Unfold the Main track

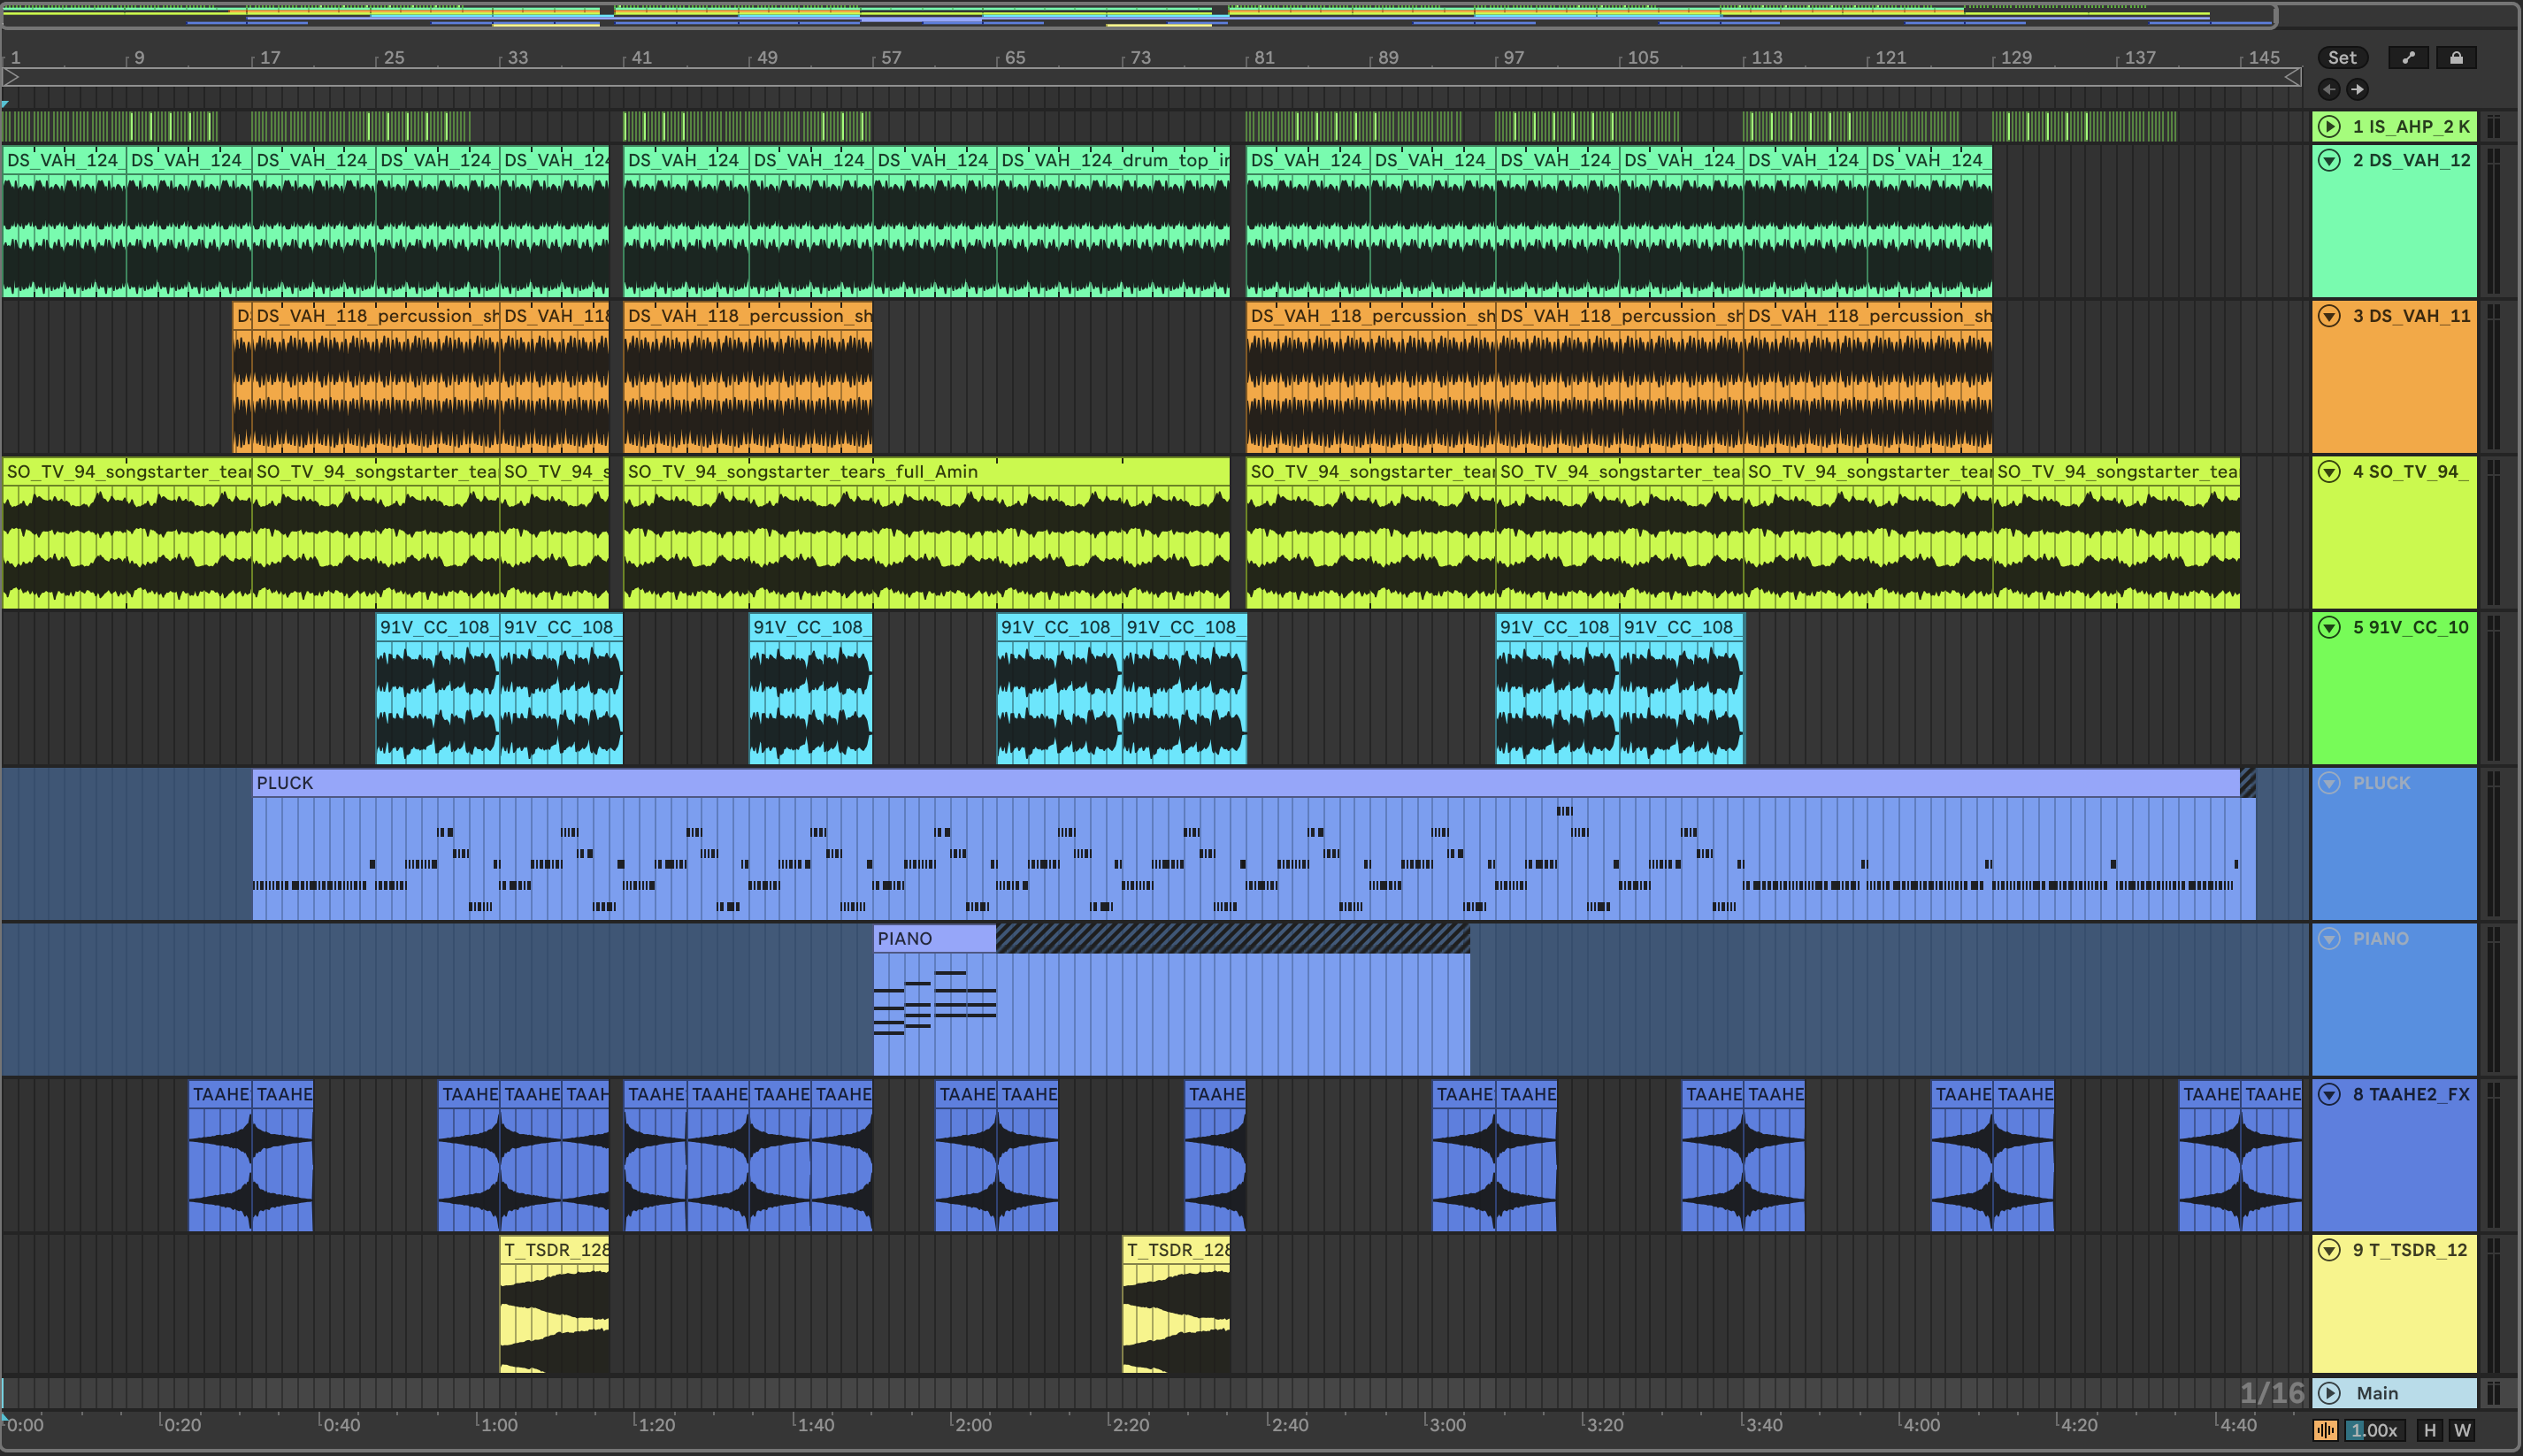pos(2329,1393)
